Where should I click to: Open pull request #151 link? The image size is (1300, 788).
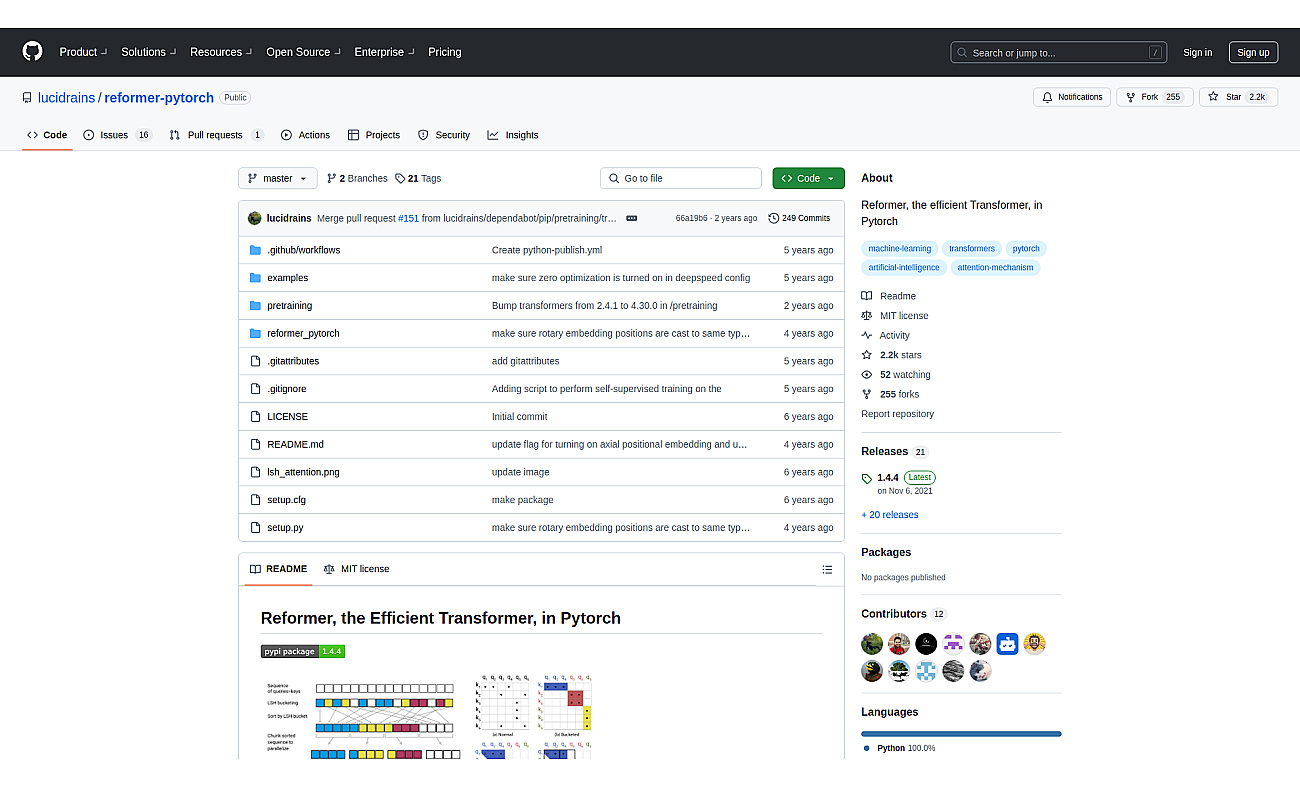click(x=408, y=218)
